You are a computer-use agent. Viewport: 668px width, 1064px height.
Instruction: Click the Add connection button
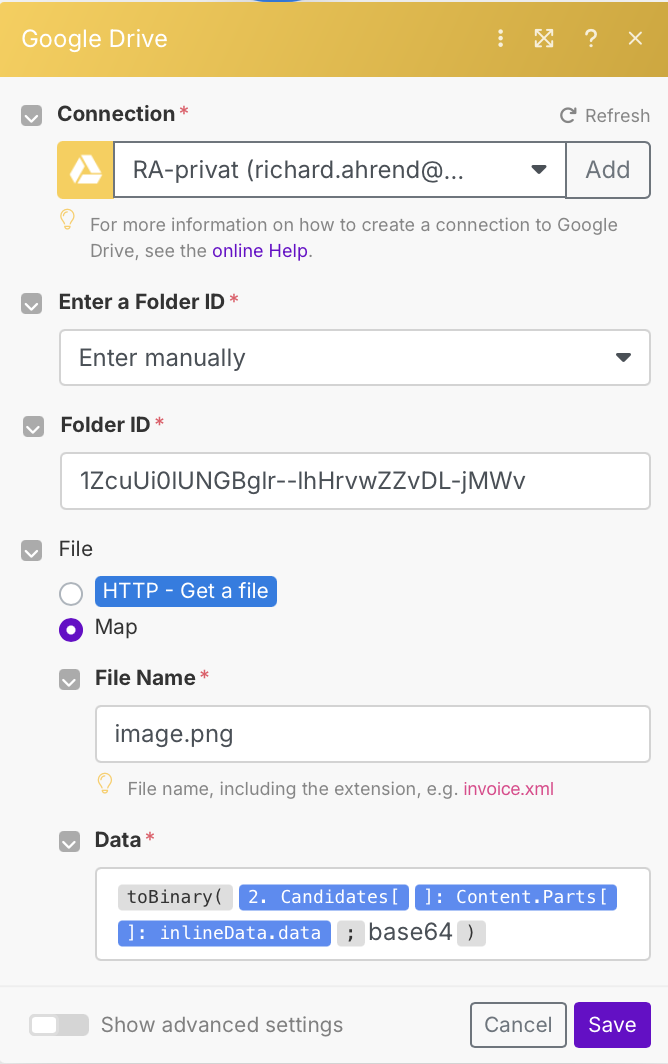pyautogui.click(x=608, y=170)
